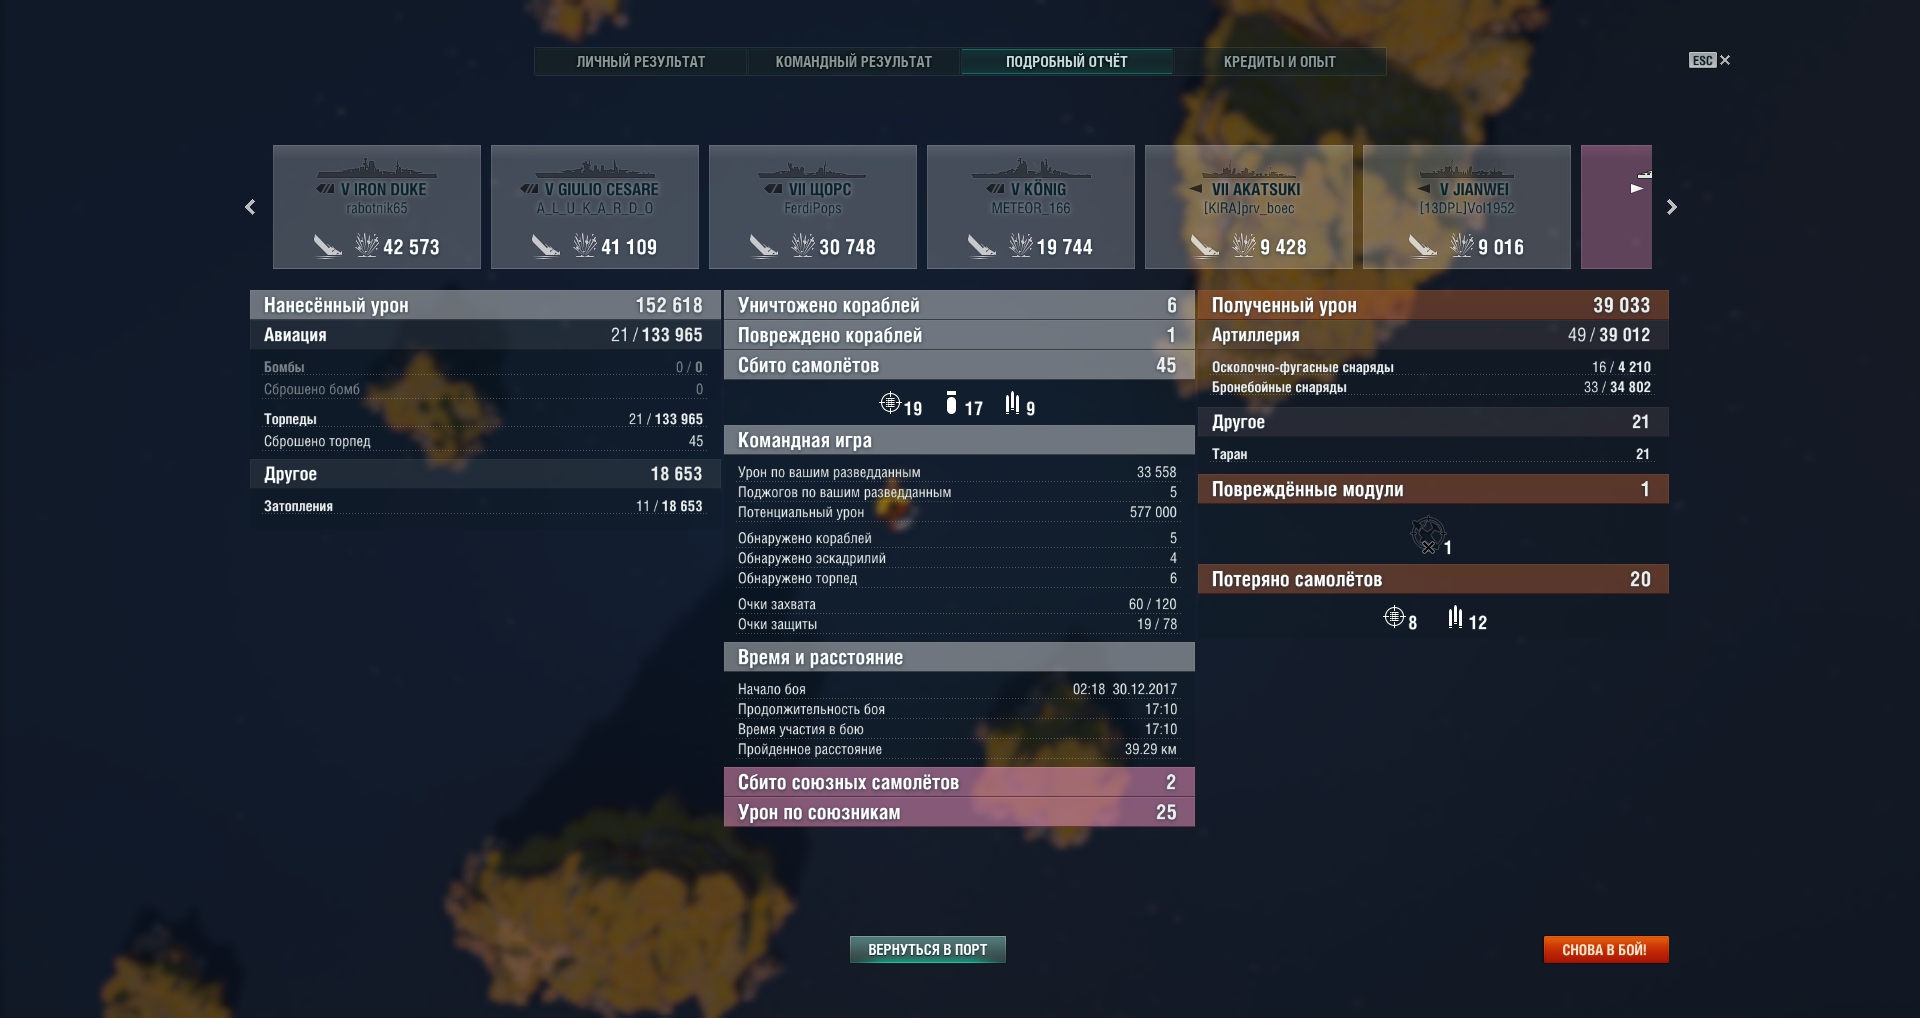The image size is (1920, 1018).
Task: Click the damaged module icon
Action: coord(1427,534)
